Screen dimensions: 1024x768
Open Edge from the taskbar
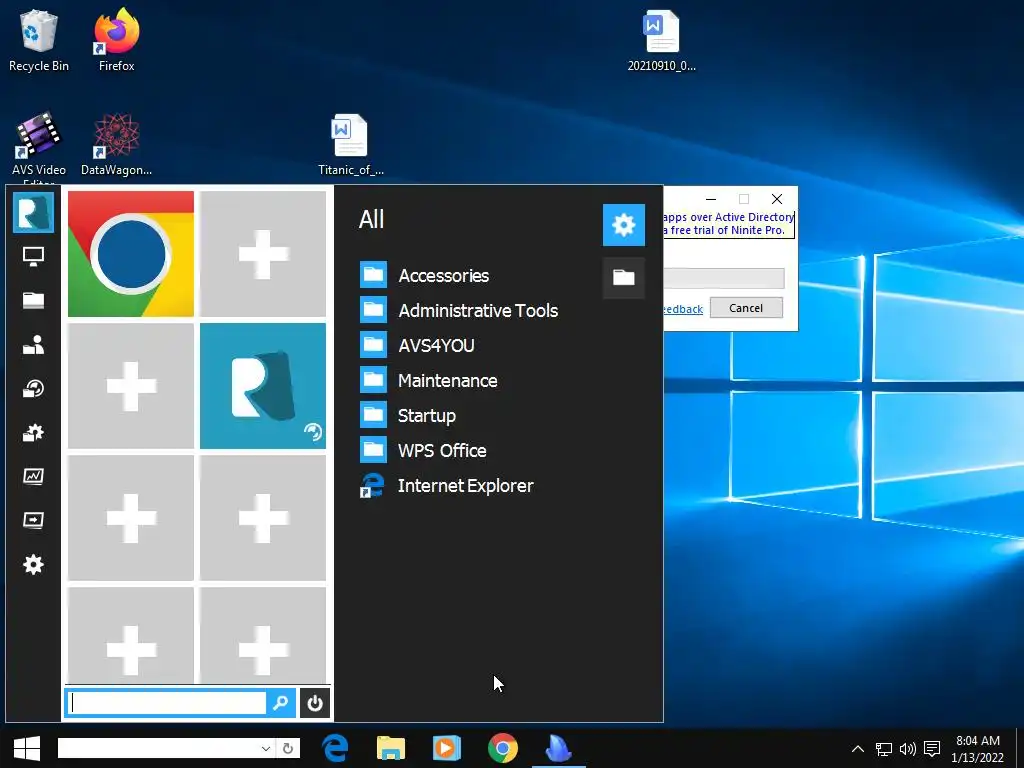336,748
